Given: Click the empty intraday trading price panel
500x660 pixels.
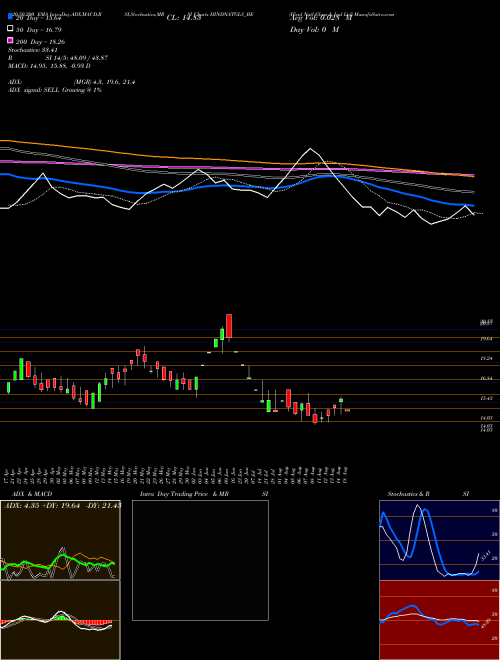Looking at the screenshot, I should 200,560.
